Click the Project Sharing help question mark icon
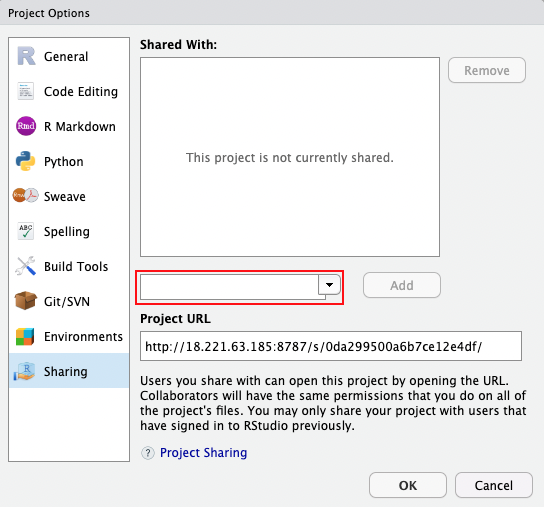This screenshot has width=544, height=507. pyautogui.click(x=148, y=453)
